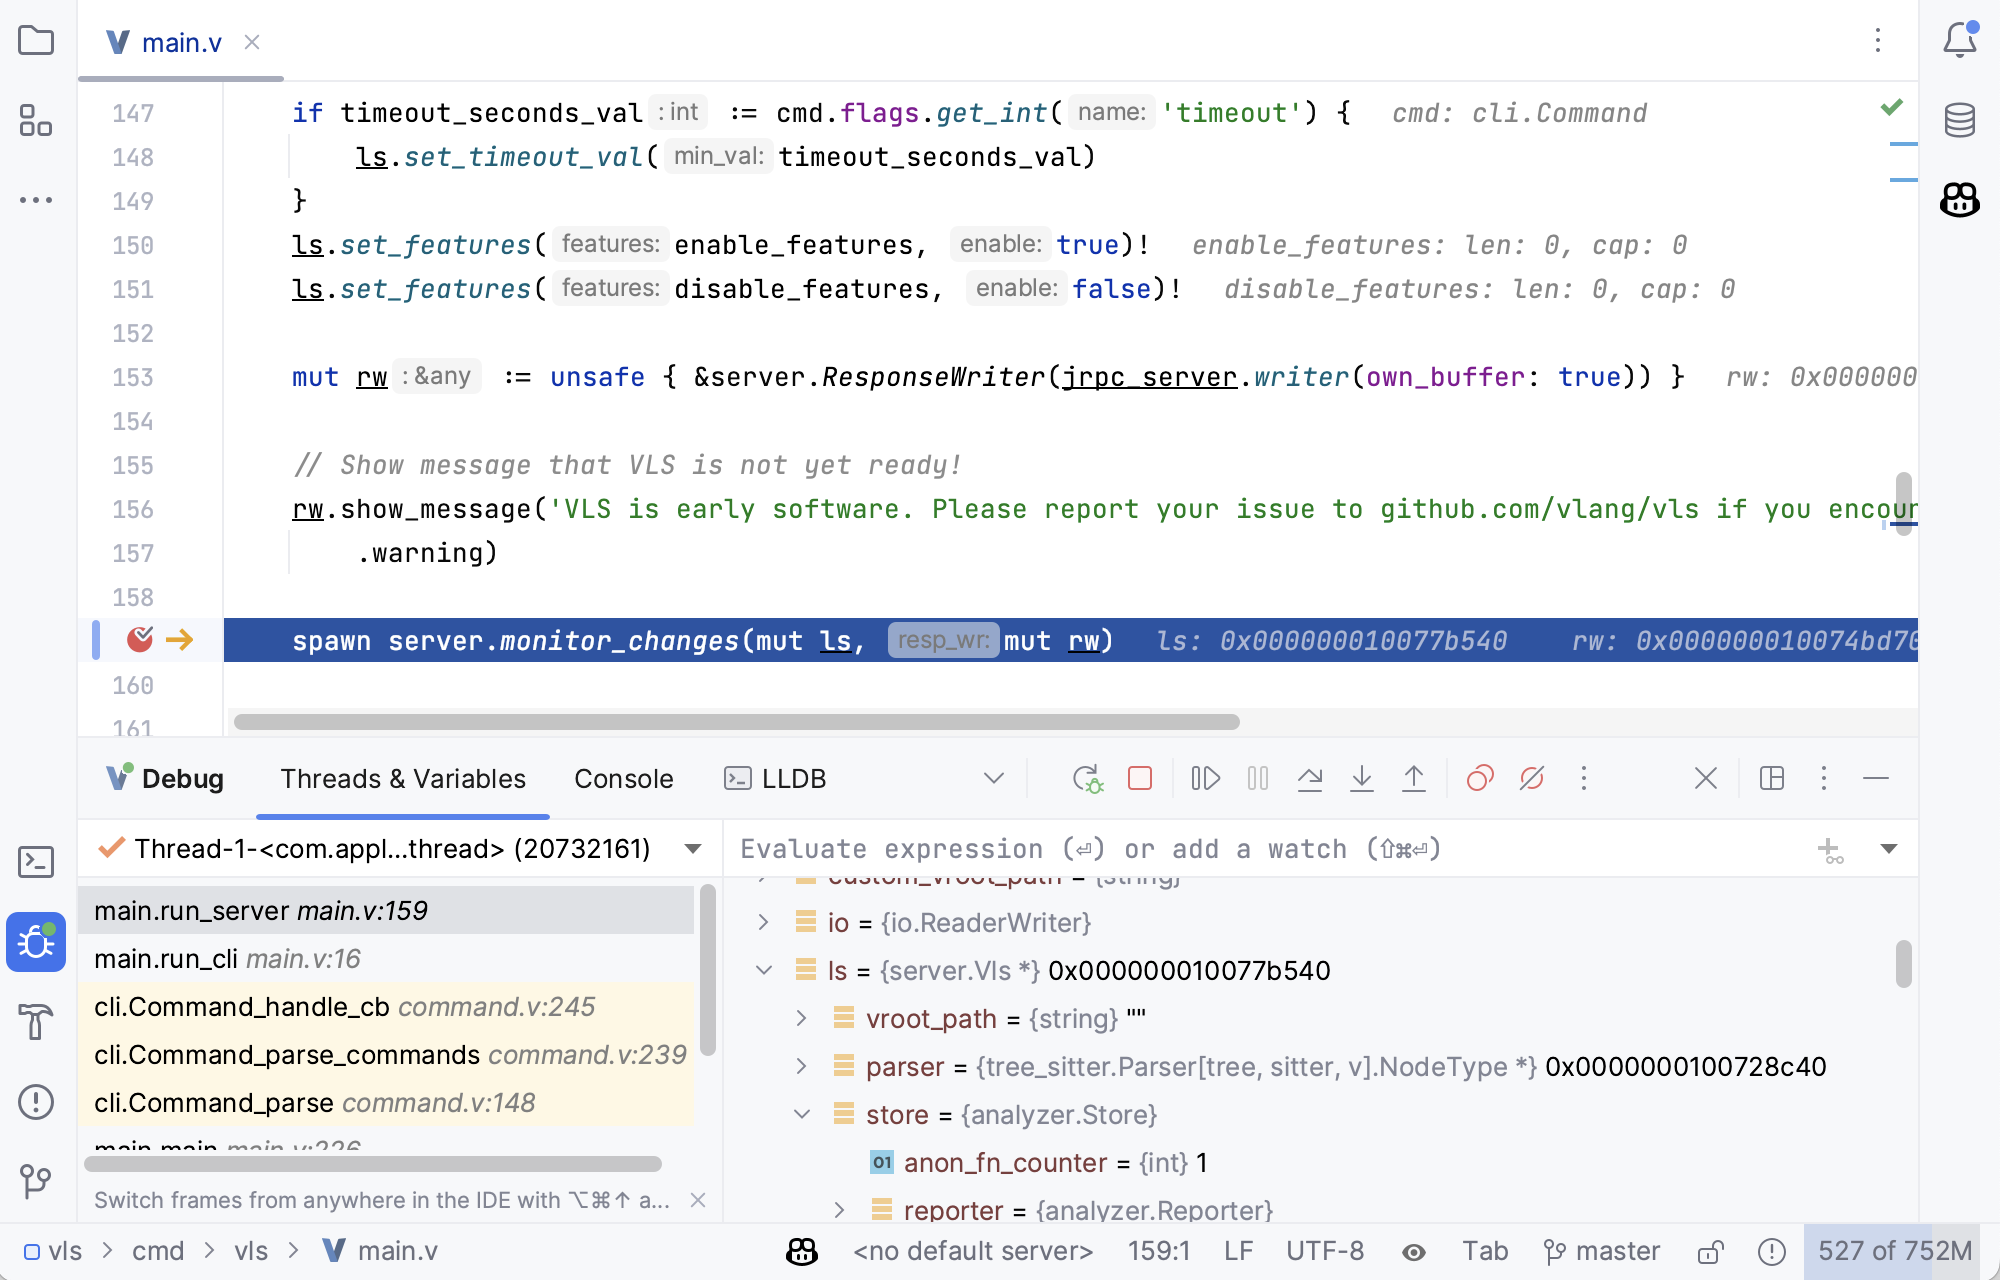Switch to the Console tab

(x=623, y=779)
